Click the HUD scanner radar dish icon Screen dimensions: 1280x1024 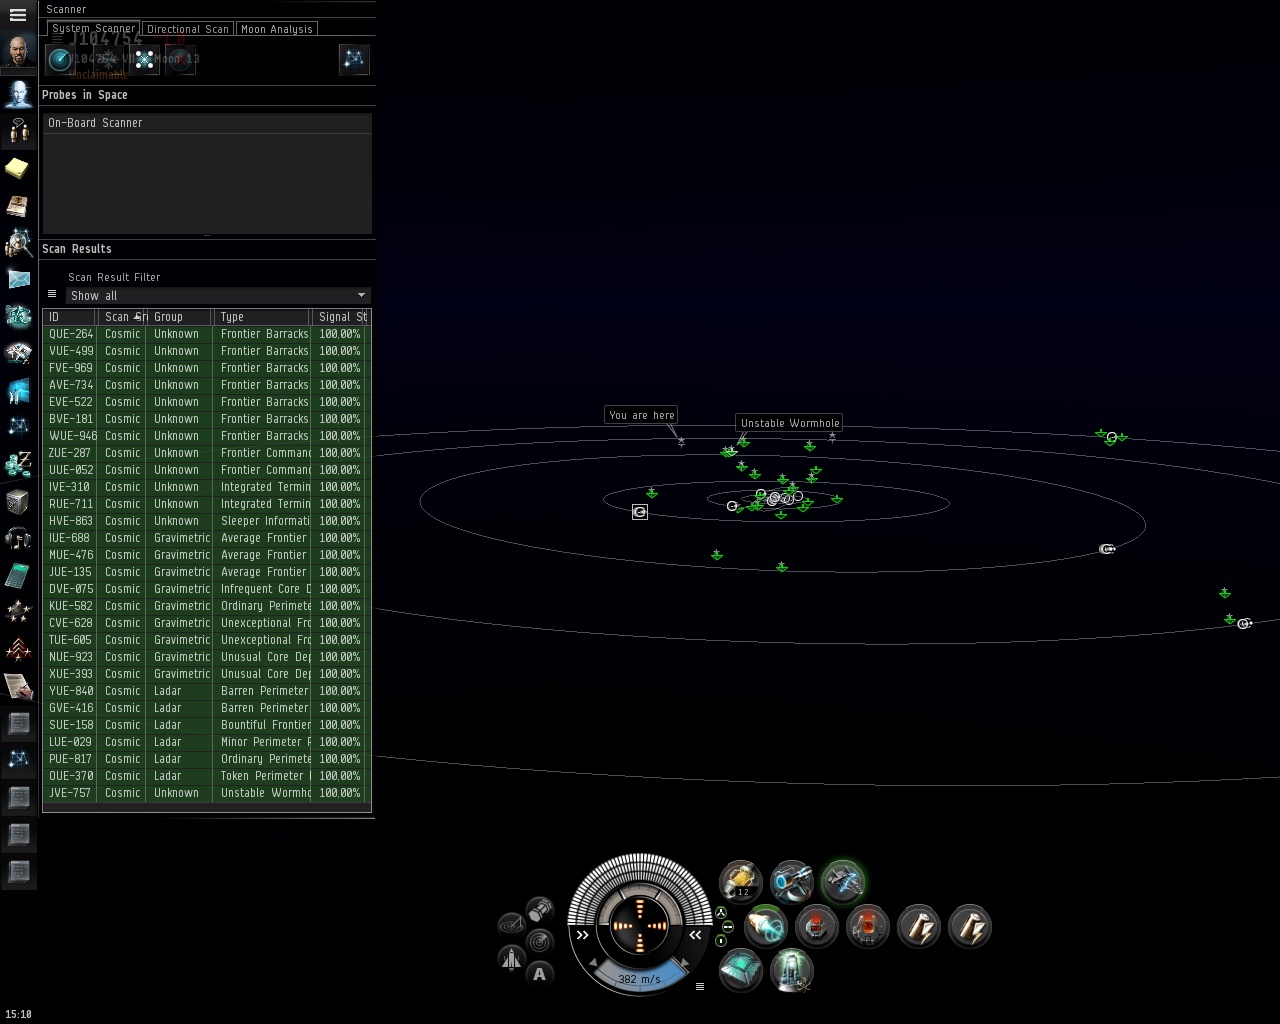(x=511, y=924)
